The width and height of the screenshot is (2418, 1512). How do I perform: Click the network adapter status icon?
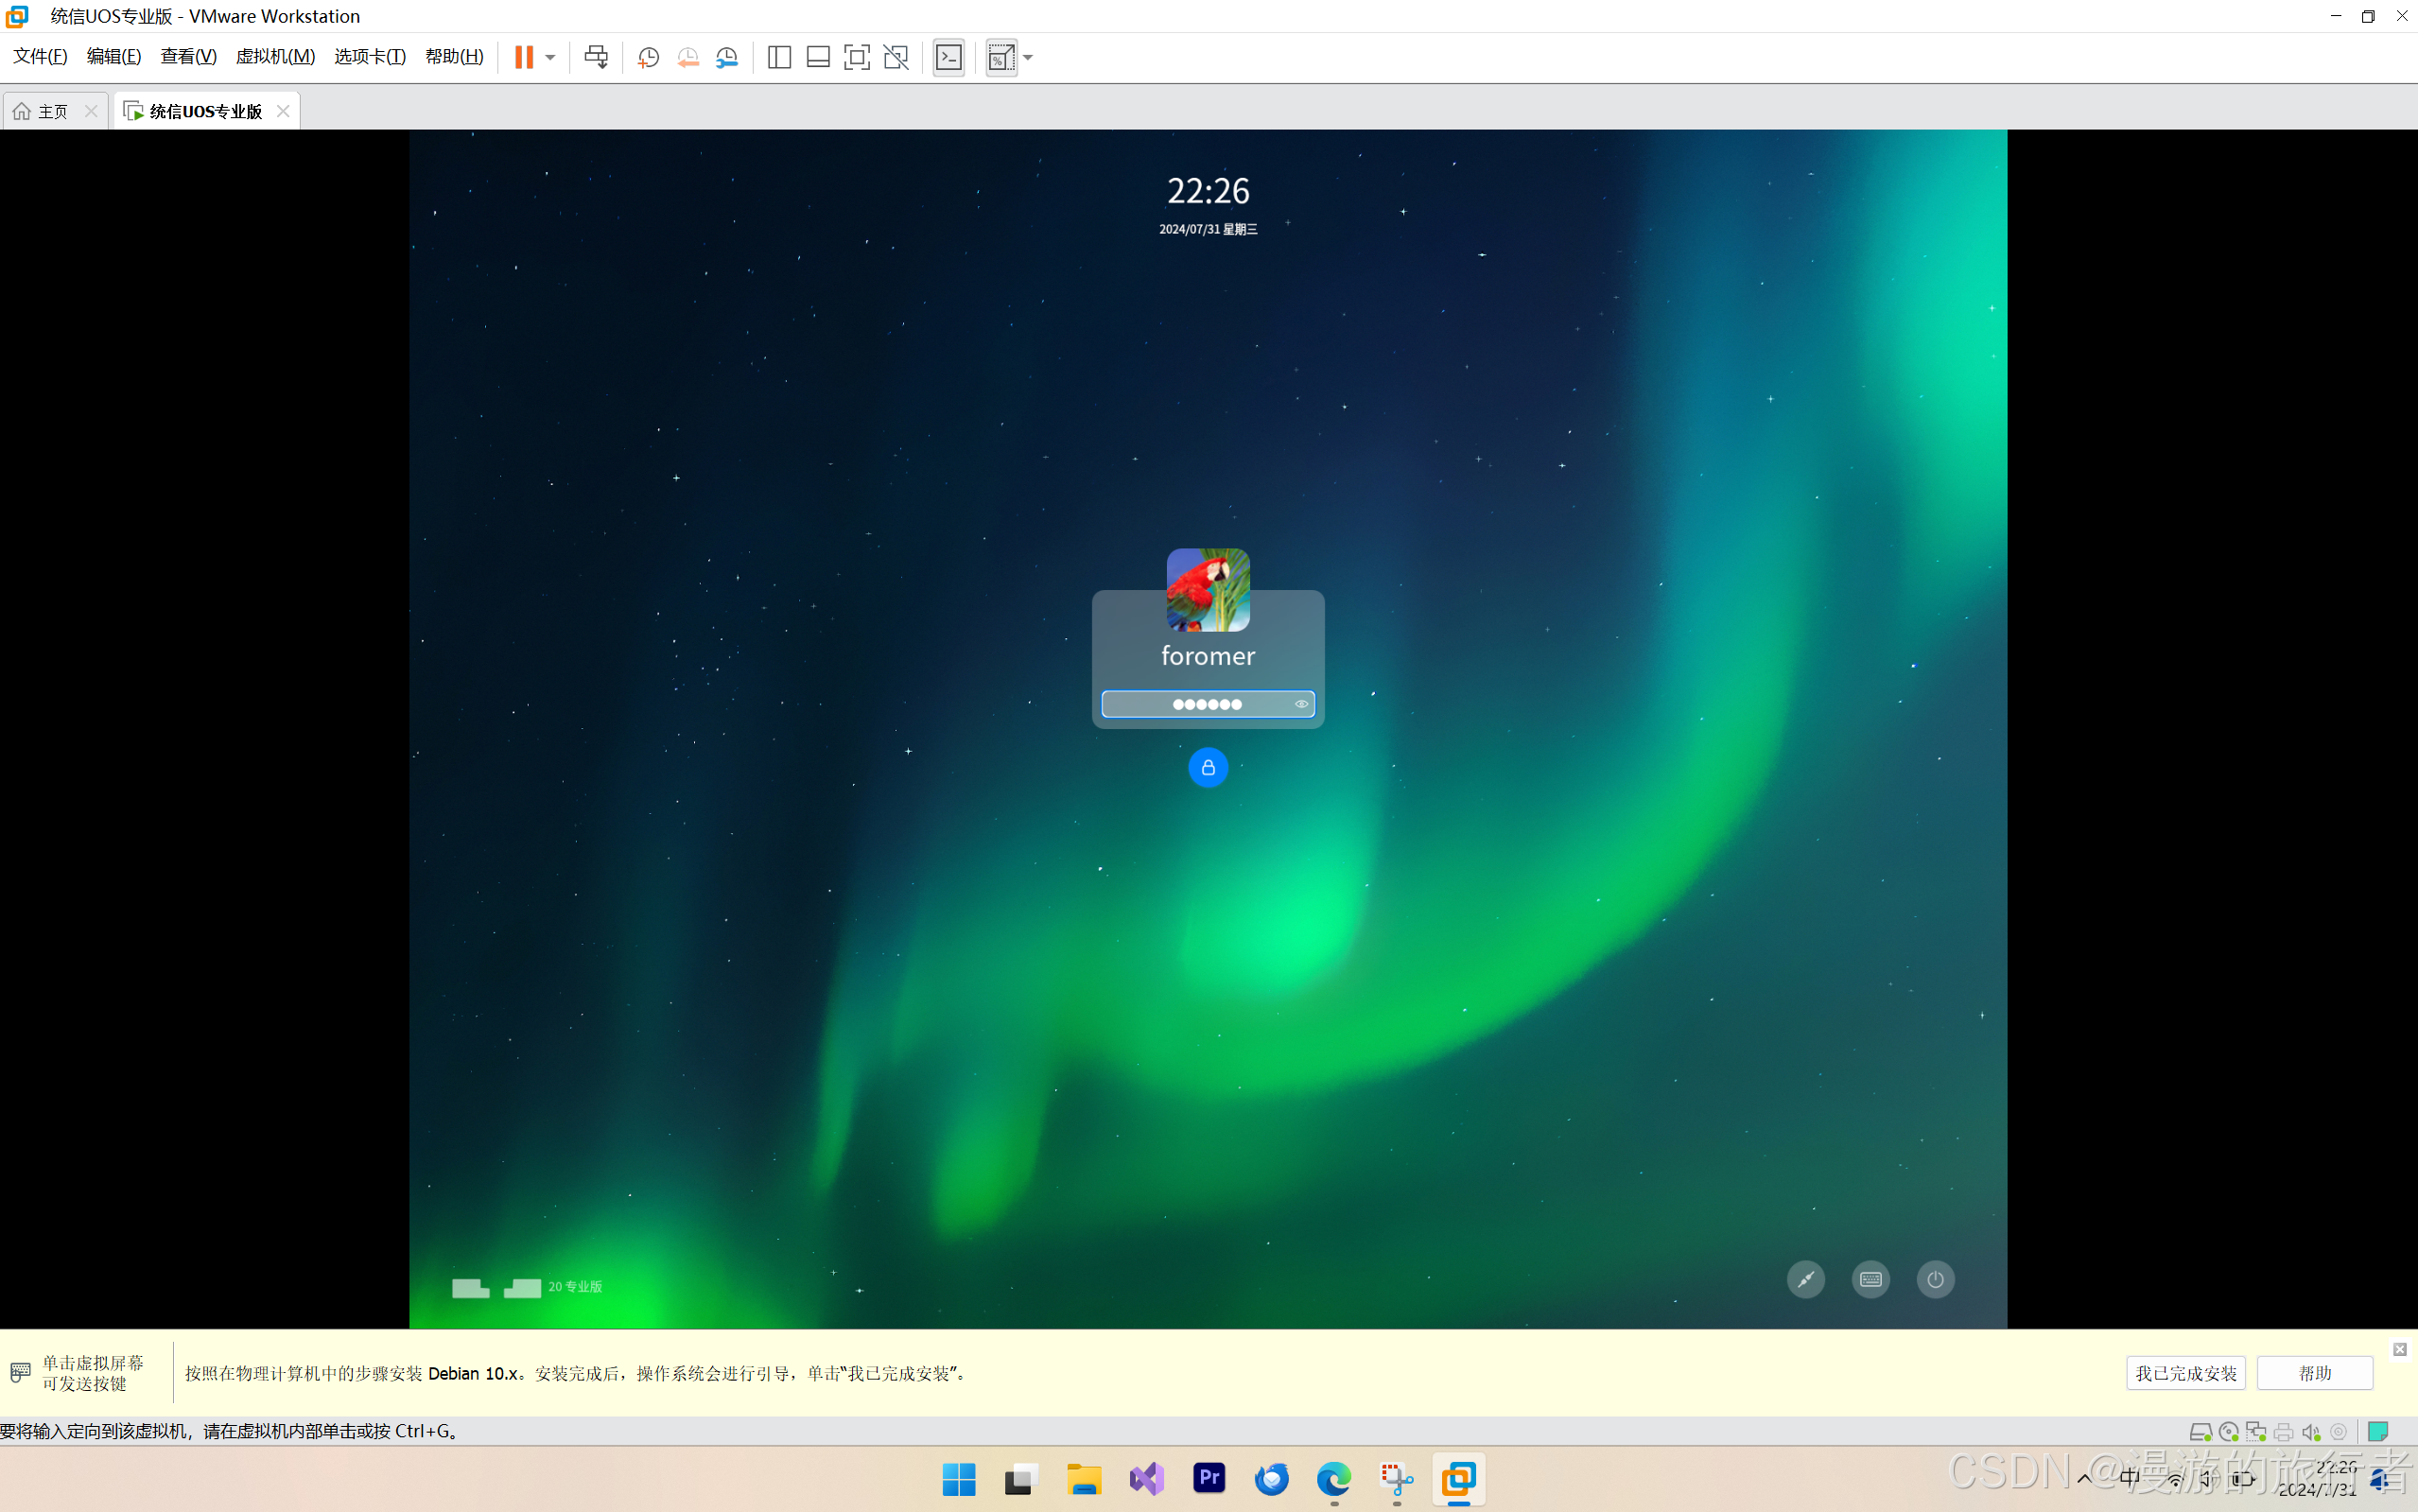coord(2256,1432)
